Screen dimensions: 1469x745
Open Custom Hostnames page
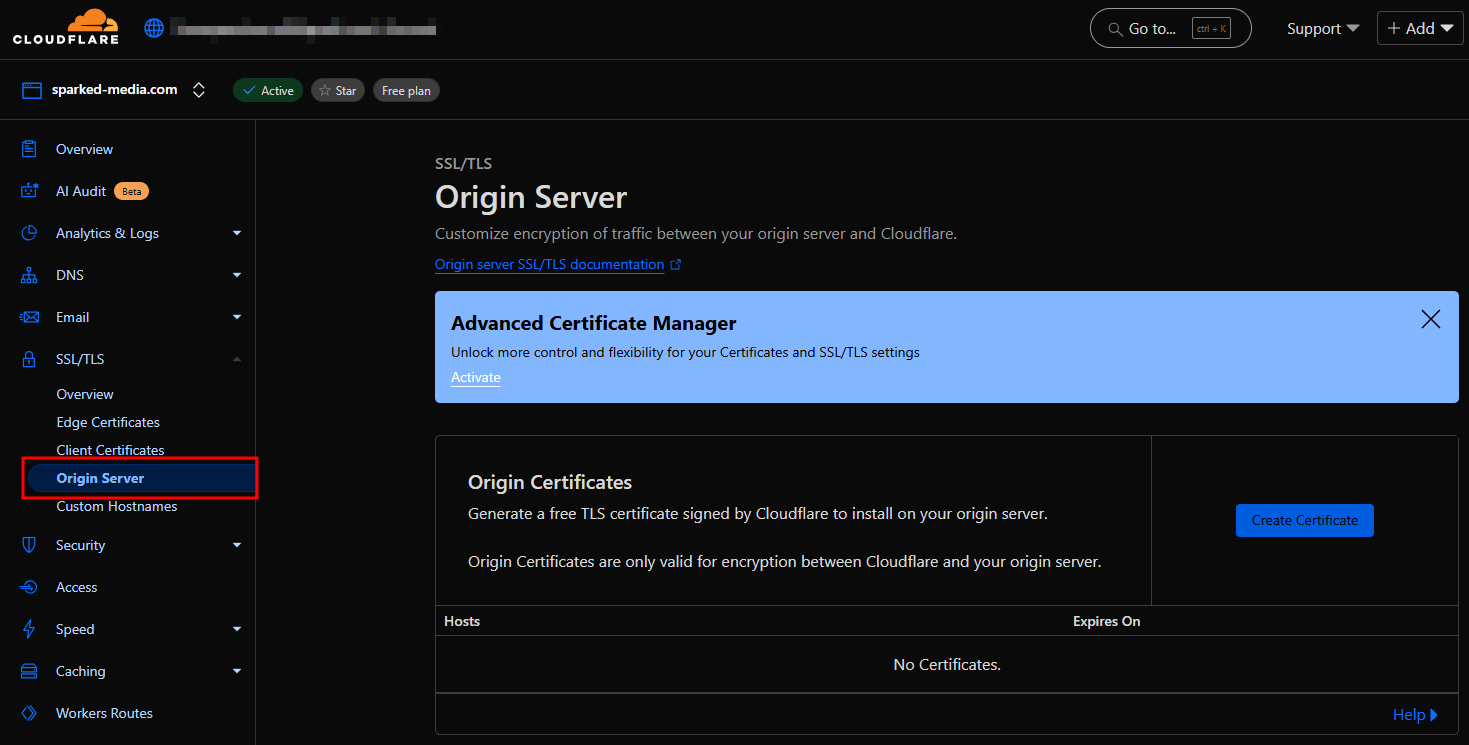point(116,506)
